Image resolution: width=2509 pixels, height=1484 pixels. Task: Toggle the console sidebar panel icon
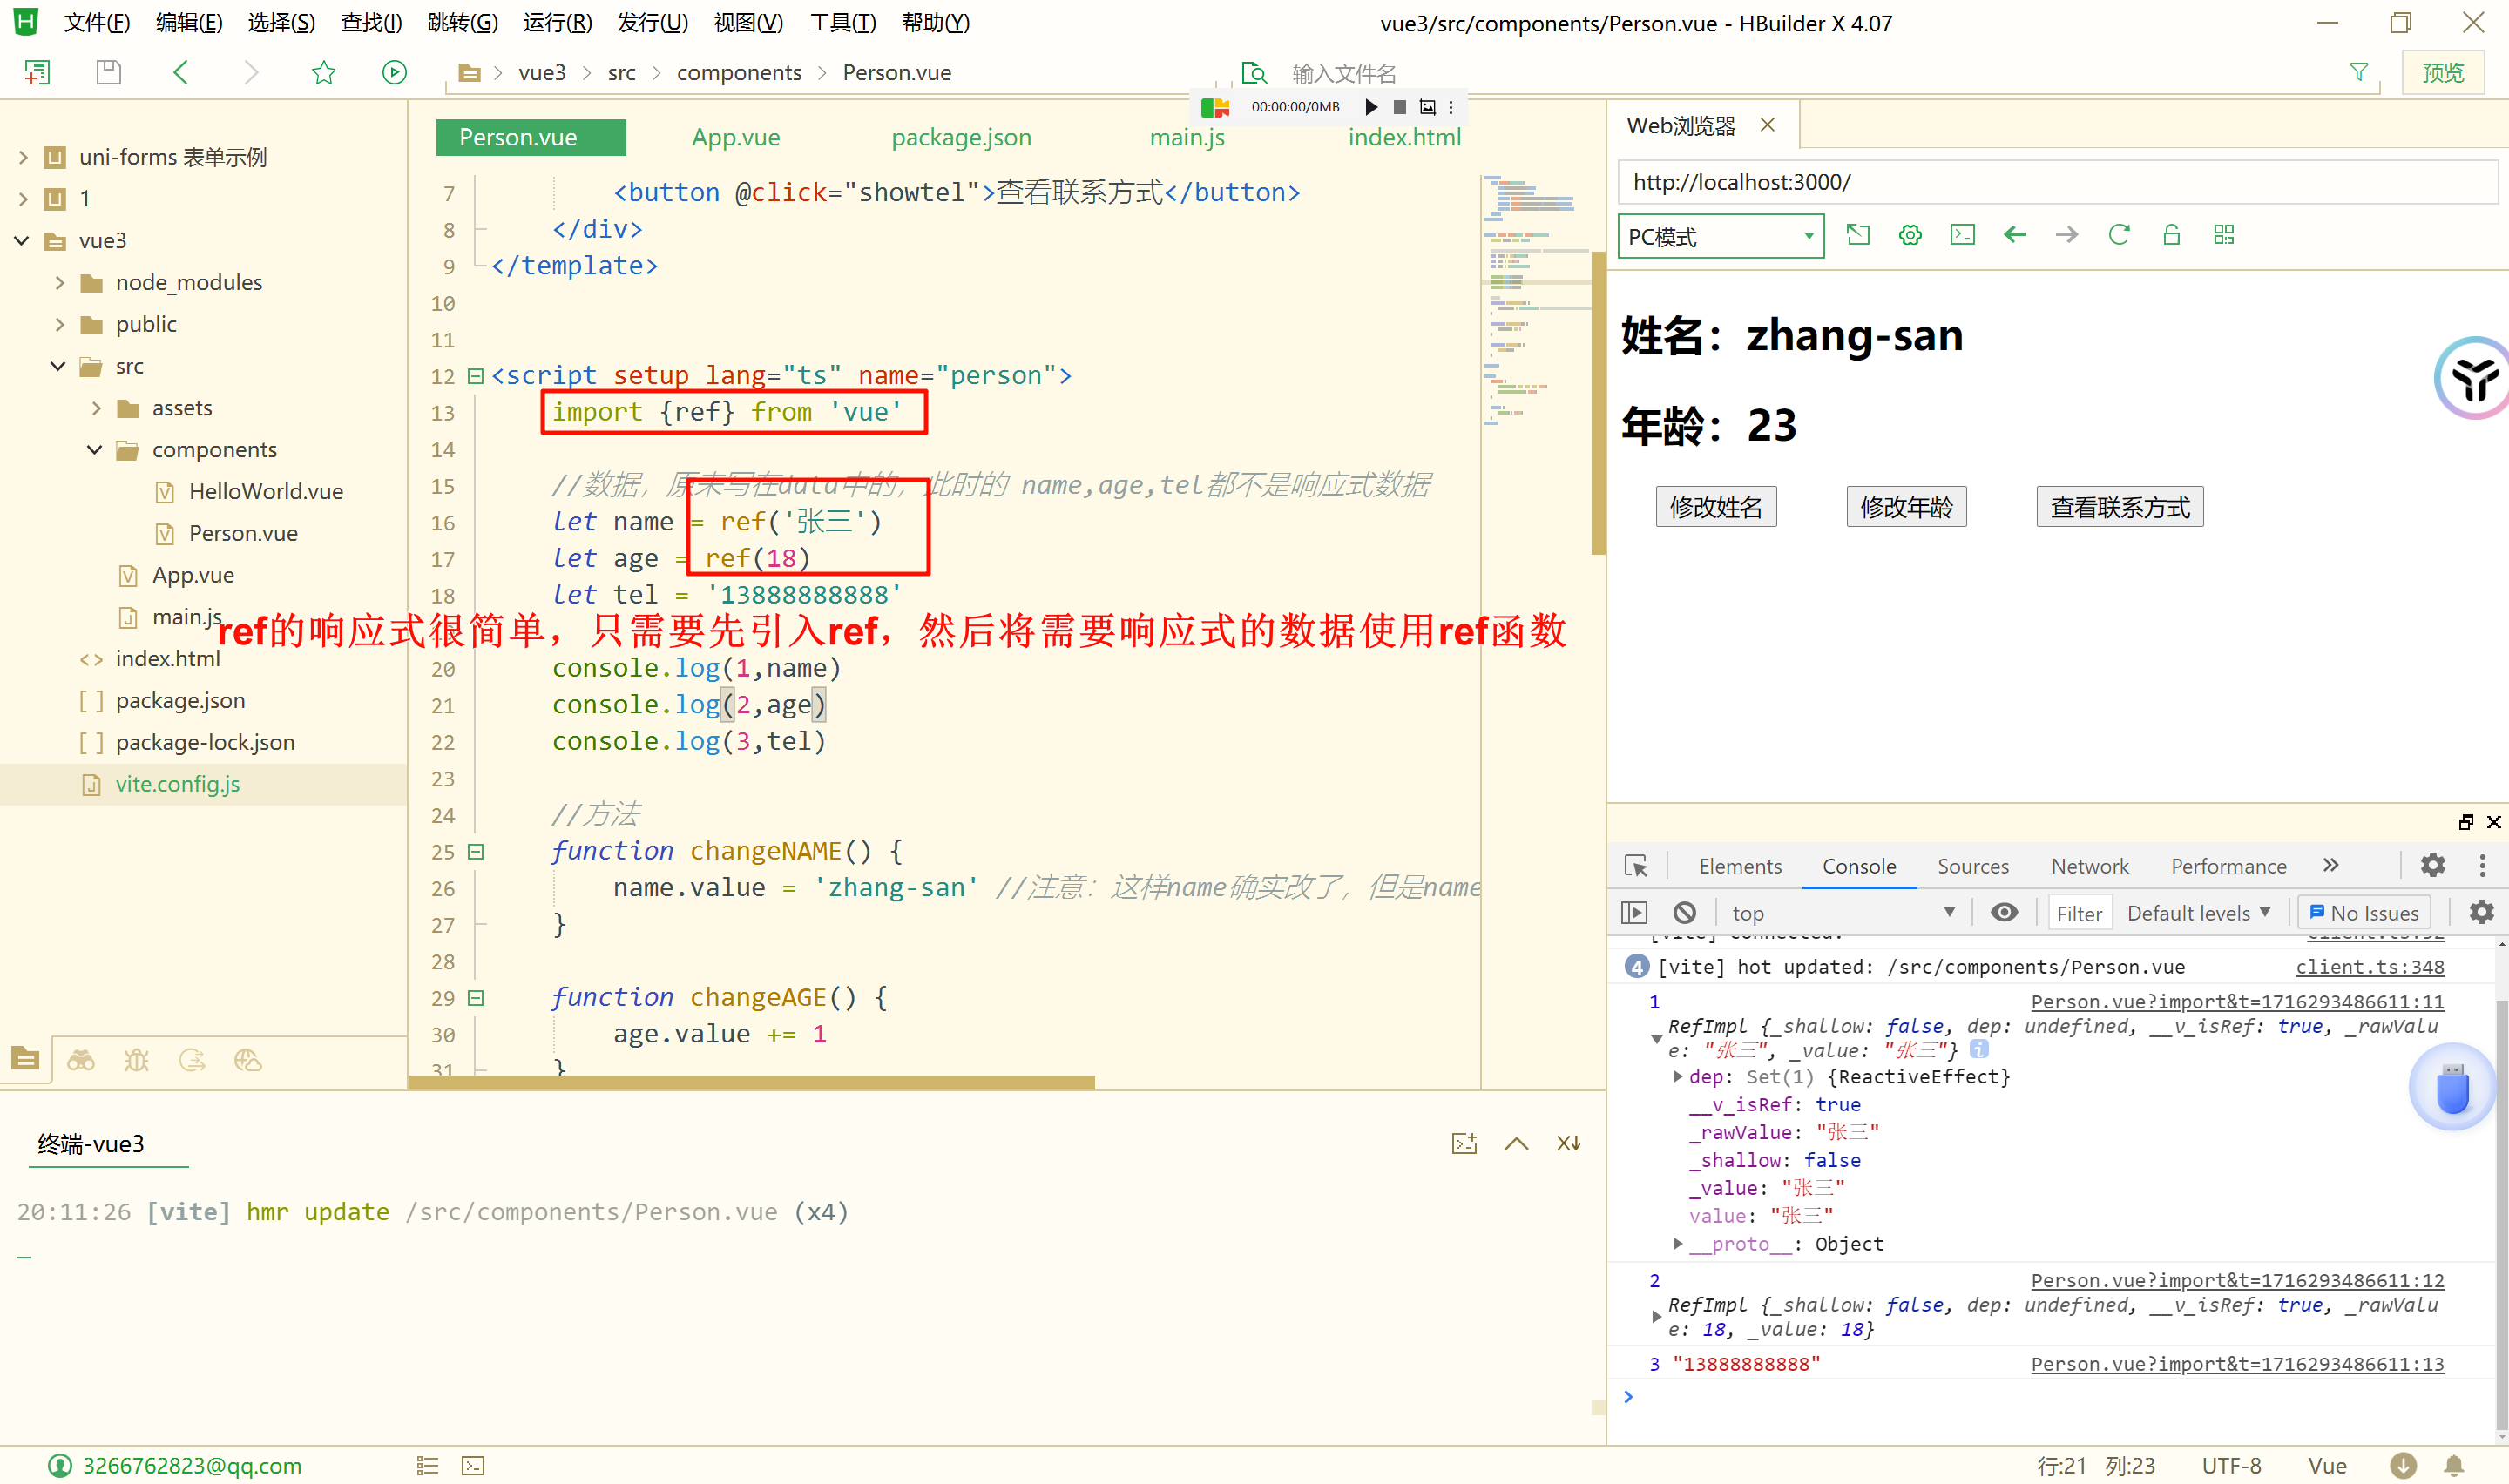(x=1634, y=912)
